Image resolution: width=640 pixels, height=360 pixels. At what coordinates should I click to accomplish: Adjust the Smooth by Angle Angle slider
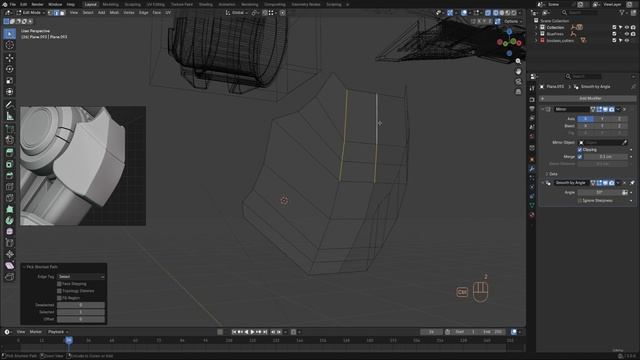click(x=600, y=192)
